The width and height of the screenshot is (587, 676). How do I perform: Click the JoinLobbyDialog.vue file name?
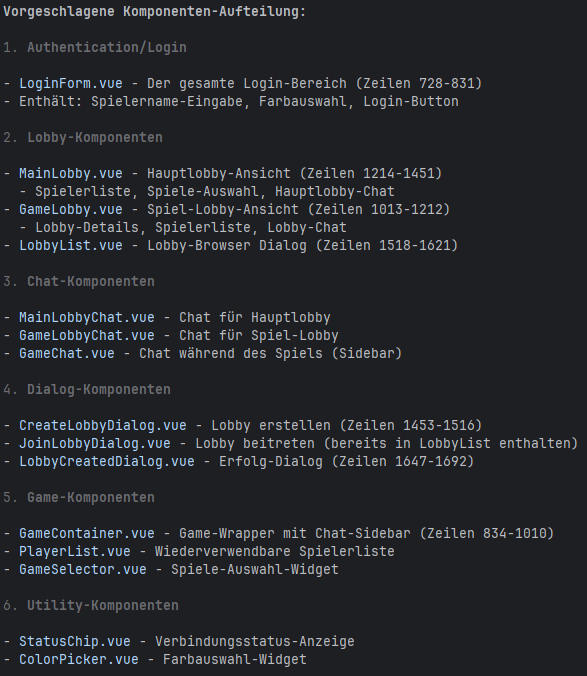pyautogui.click(x=95, y=444)
